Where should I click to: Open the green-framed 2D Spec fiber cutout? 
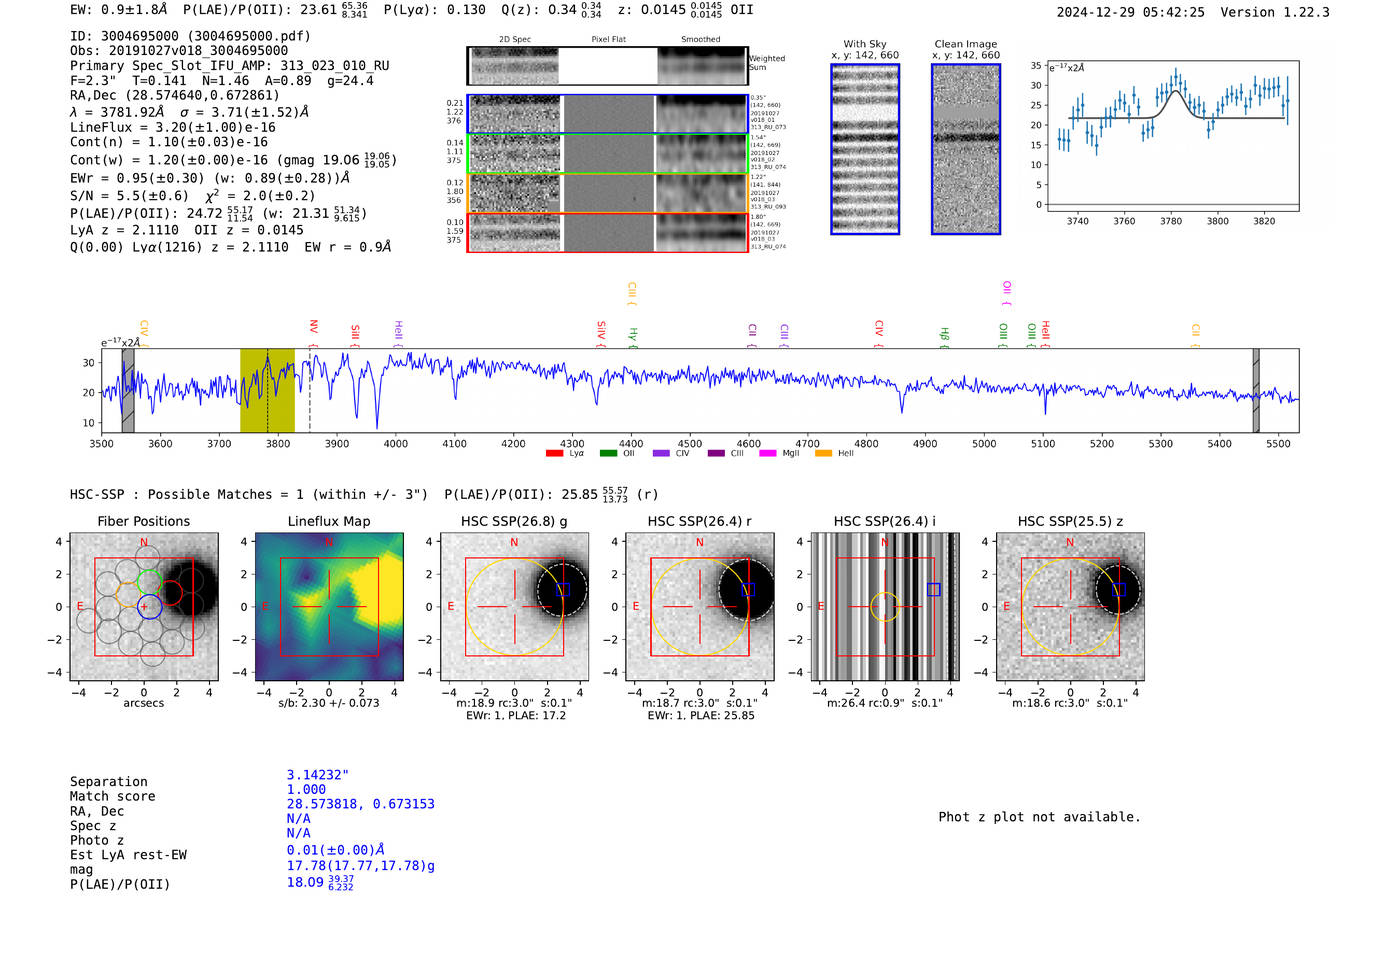click(x=515, y=154)
